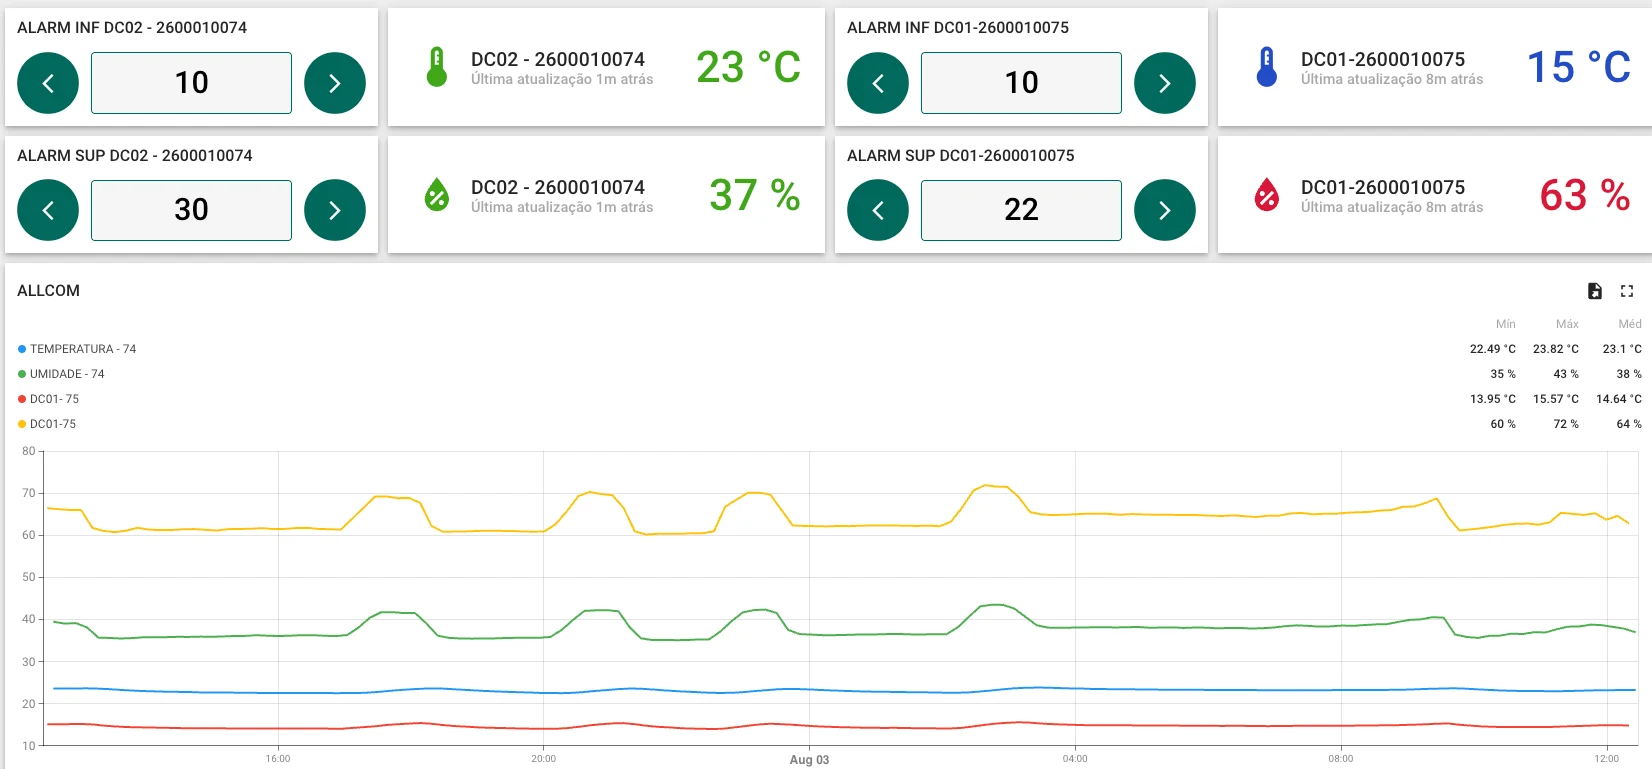Viewport: 1652px width, 769px height.
Task: Click the ALARM SUP DC01 field showing 22
Action: click(x=1021, y=210)
